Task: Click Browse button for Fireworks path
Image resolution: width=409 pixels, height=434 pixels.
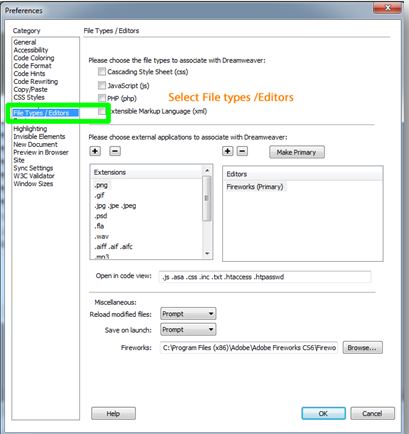Action: pyautogui.click(x=362, y=348)
